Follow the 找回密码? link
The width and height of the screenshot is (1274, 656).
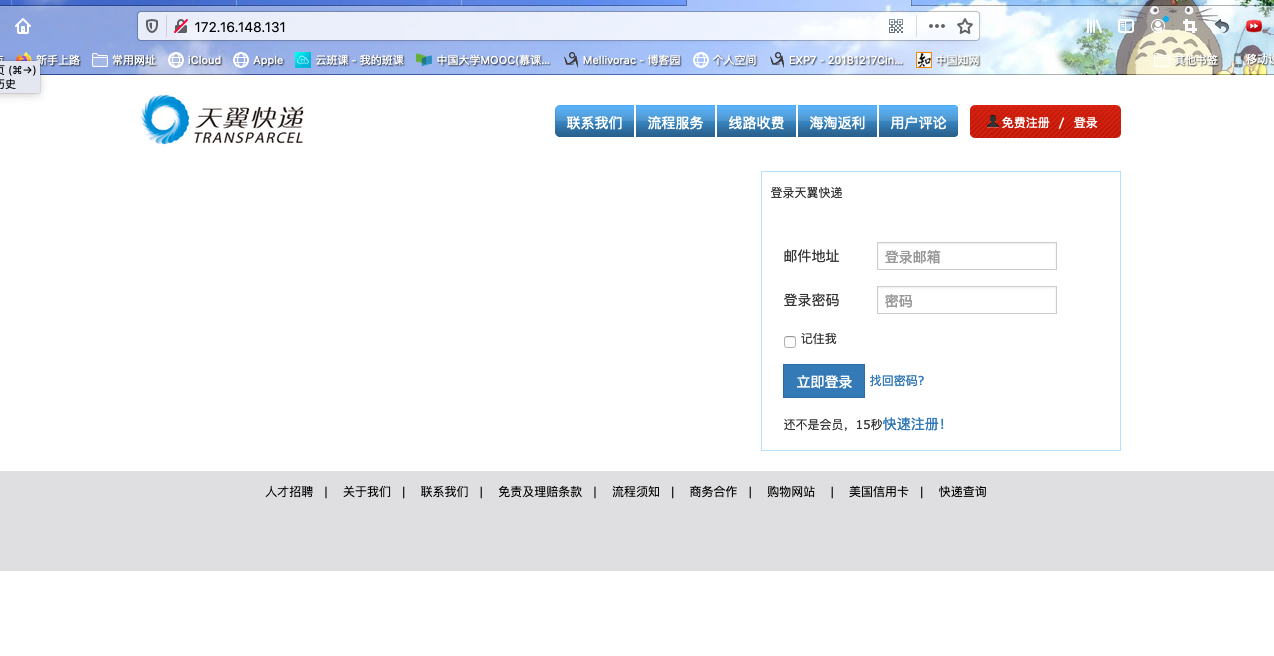[897, 381]
